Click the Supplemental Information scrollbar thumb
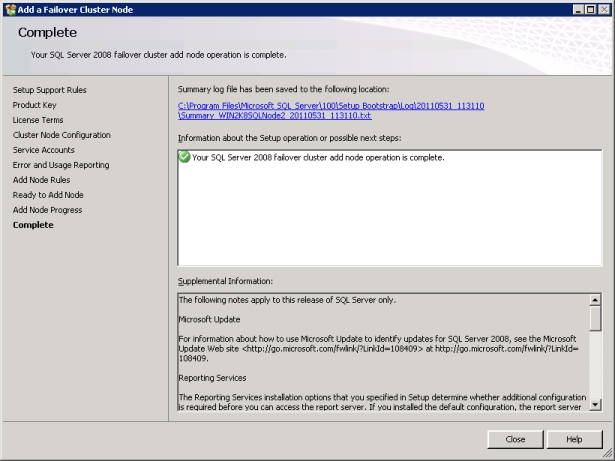 [x=595, y=319]
